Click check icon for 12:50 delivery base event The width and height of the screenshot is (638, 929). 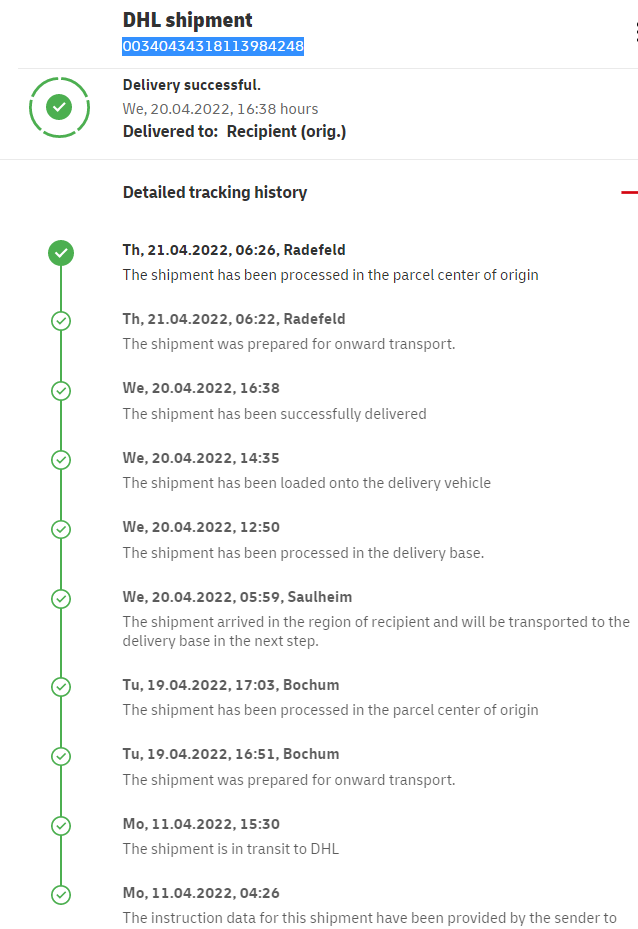pyautogui.click(x=61, y=529)
